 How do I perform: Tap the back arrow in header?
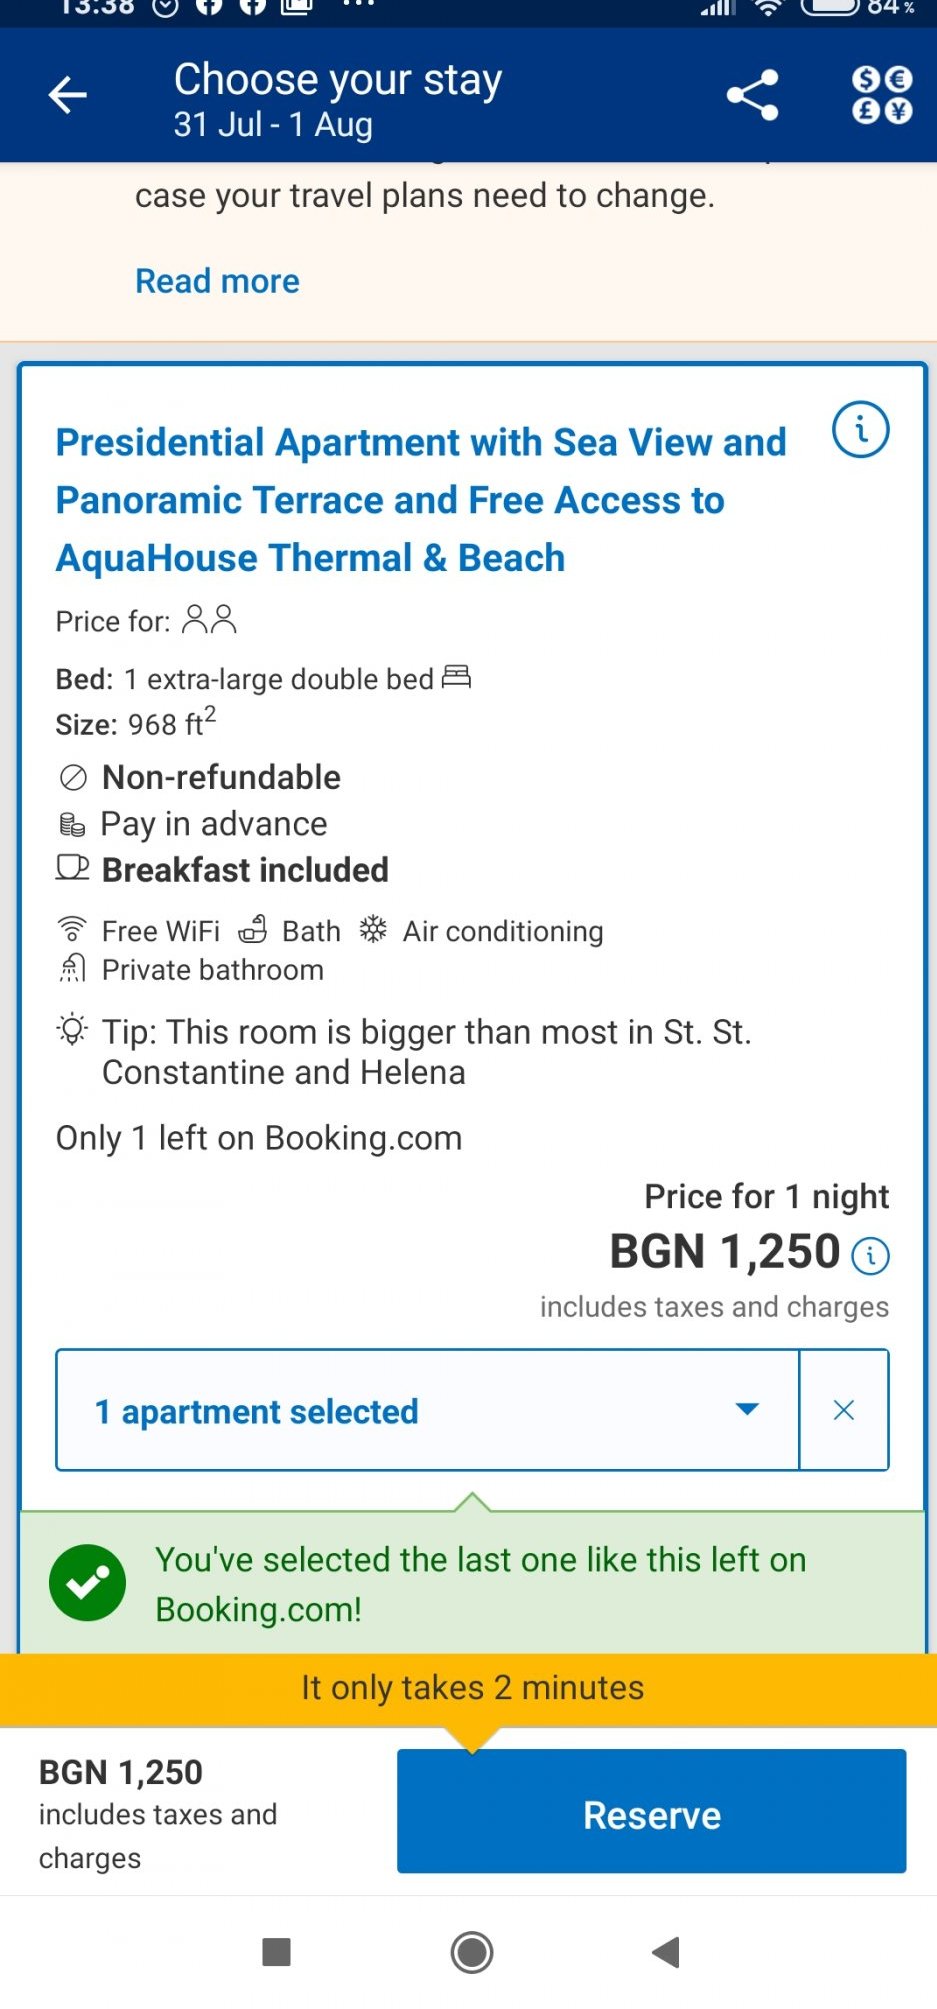[68, 96]
